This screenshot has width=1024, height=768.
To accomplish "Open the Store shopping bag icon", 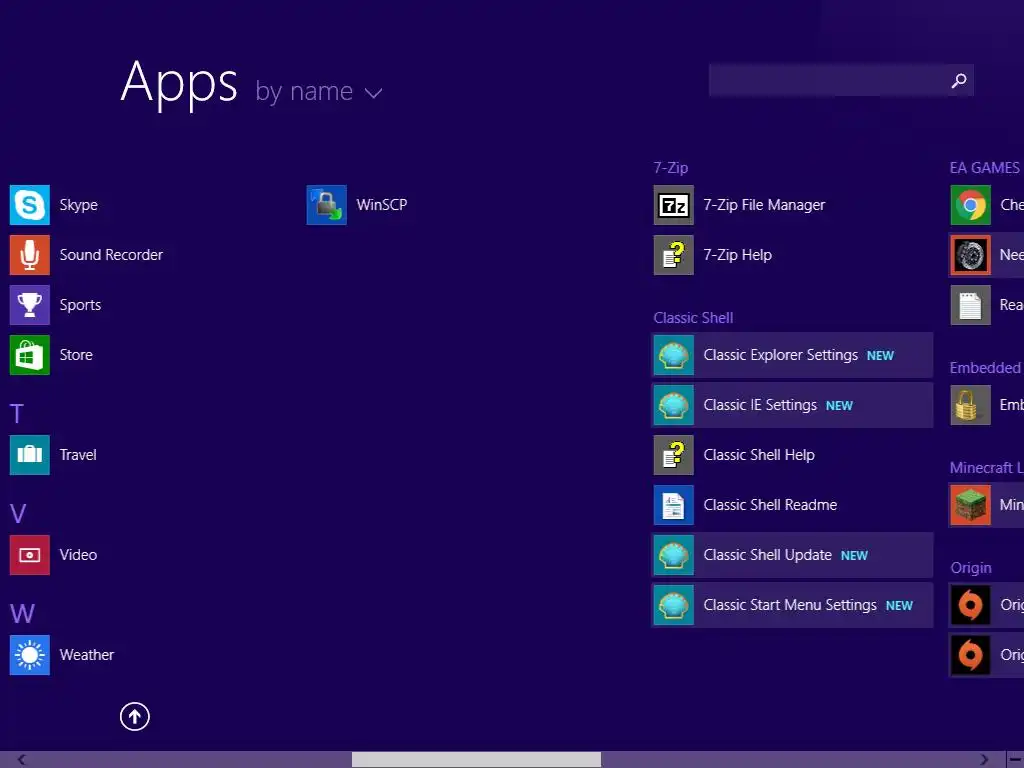I will (29, 355).
